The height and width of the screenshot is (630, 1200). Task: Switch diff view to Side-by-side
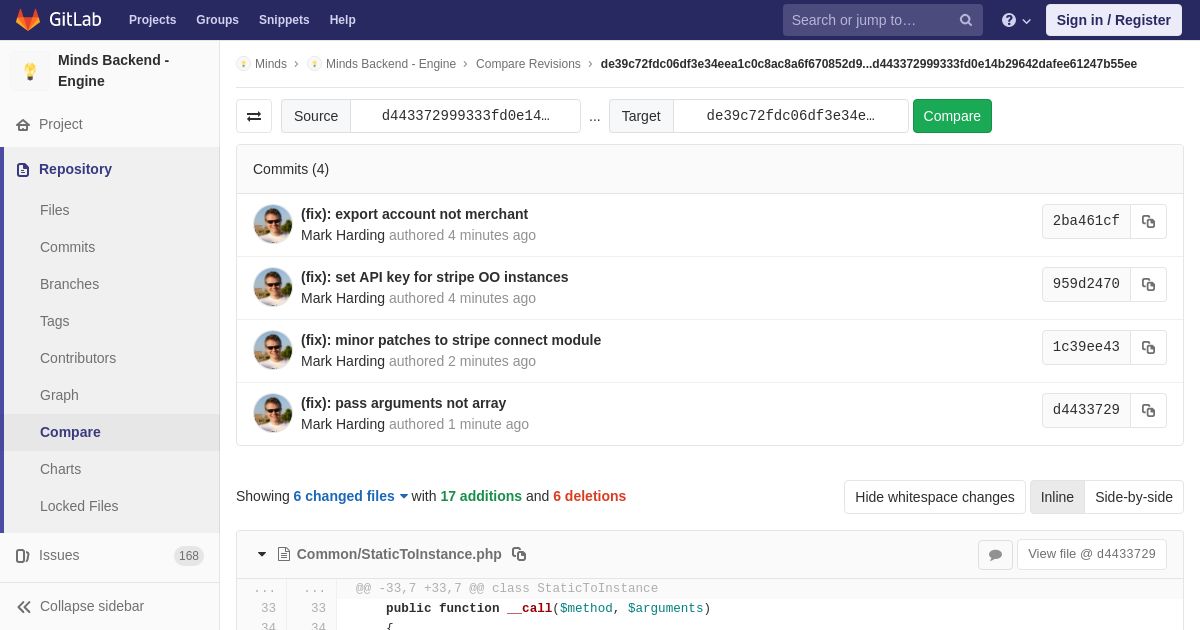(x=1134, y=497)
